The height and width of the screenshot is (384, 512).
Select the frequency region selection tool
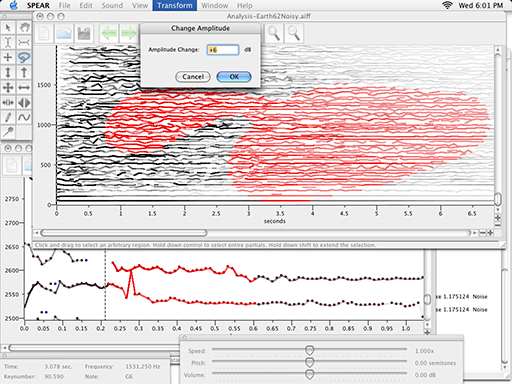24,42
